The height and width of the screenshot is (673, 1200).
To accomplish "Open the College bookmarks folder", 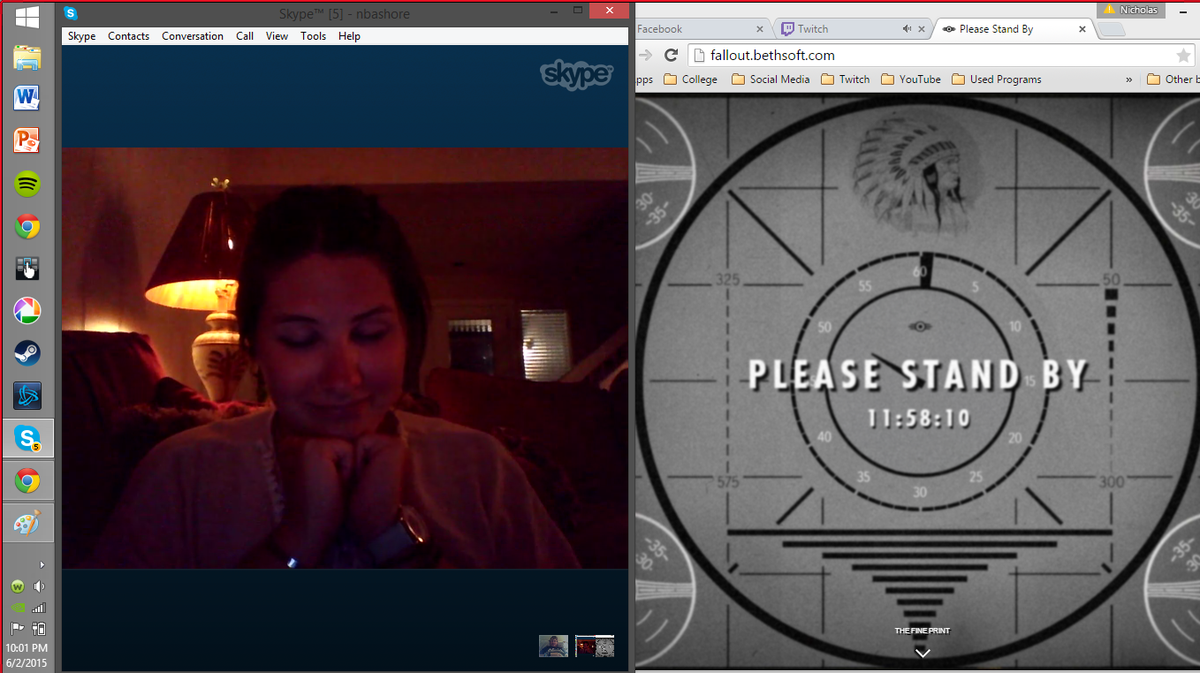I will click(x=690, y=79).
